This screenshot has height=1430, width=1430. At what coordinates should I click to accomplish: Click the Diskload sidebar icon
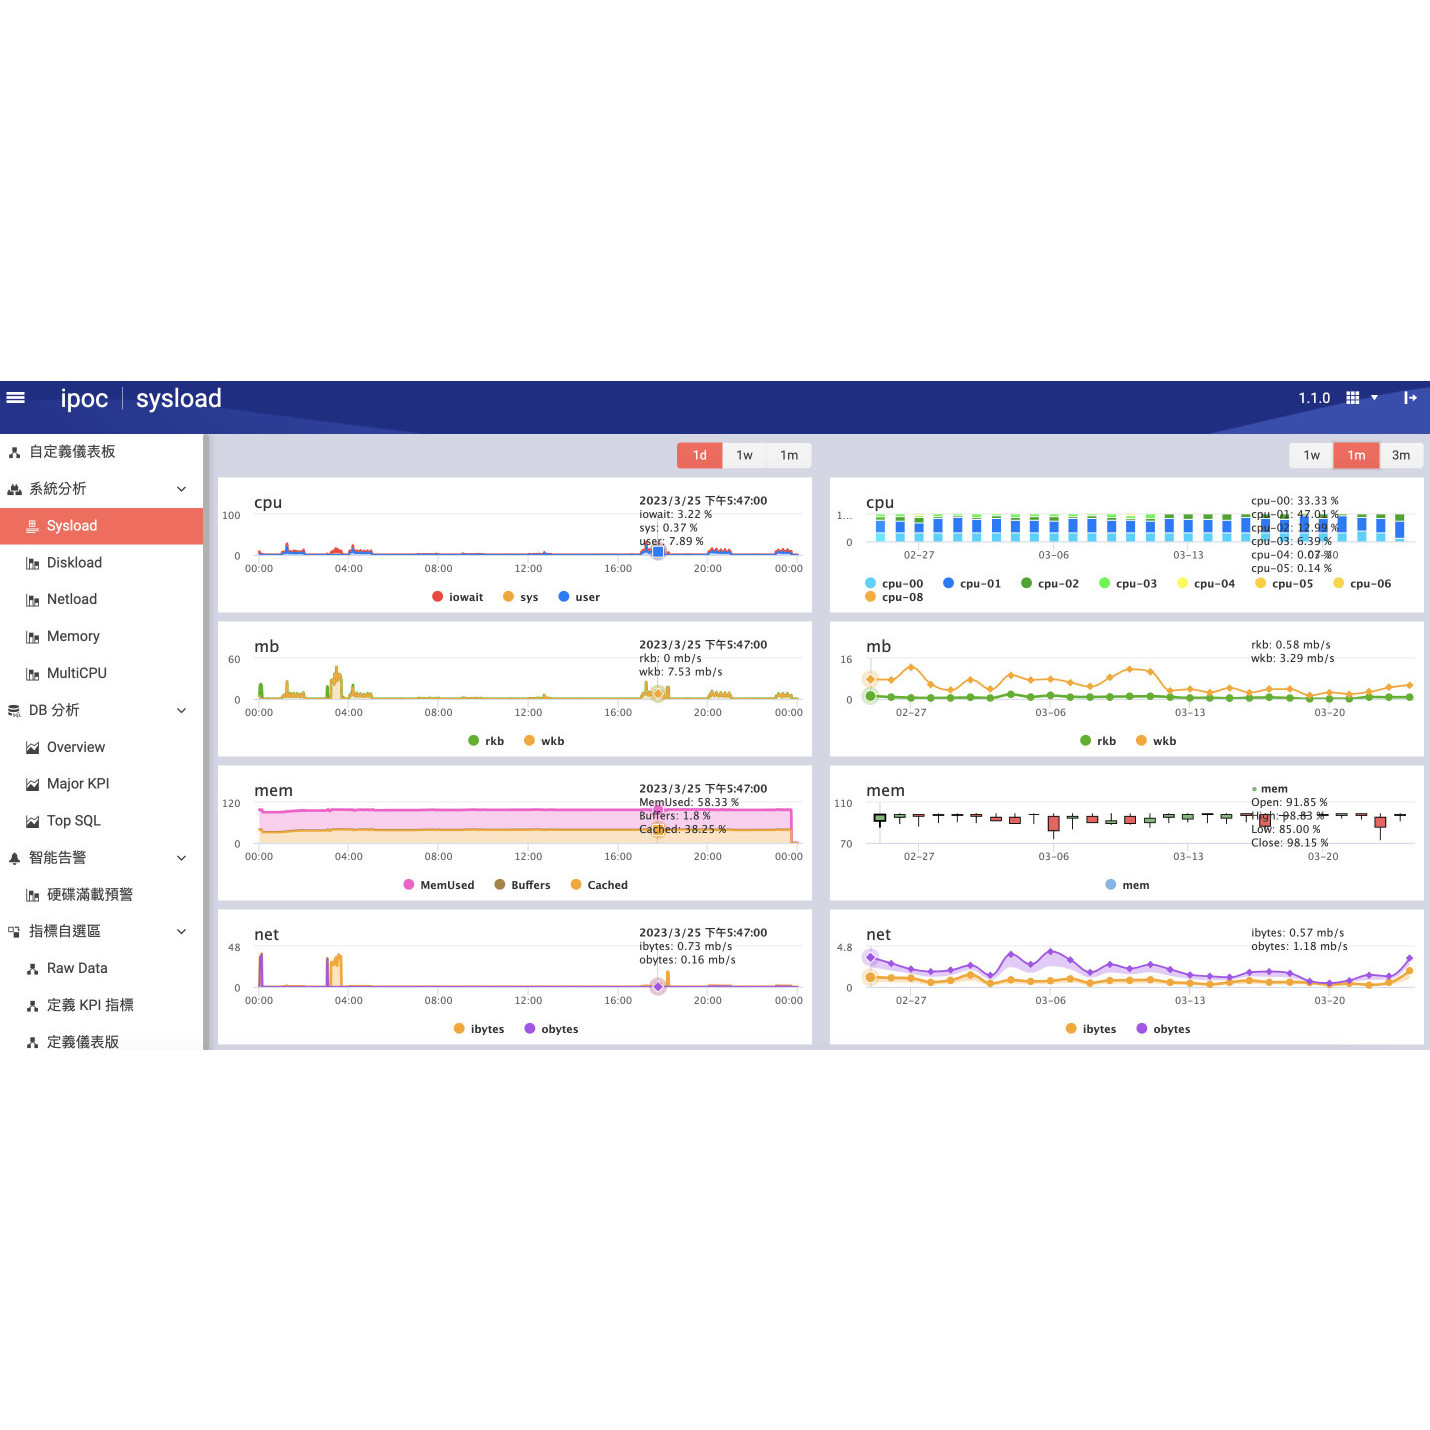33,564
